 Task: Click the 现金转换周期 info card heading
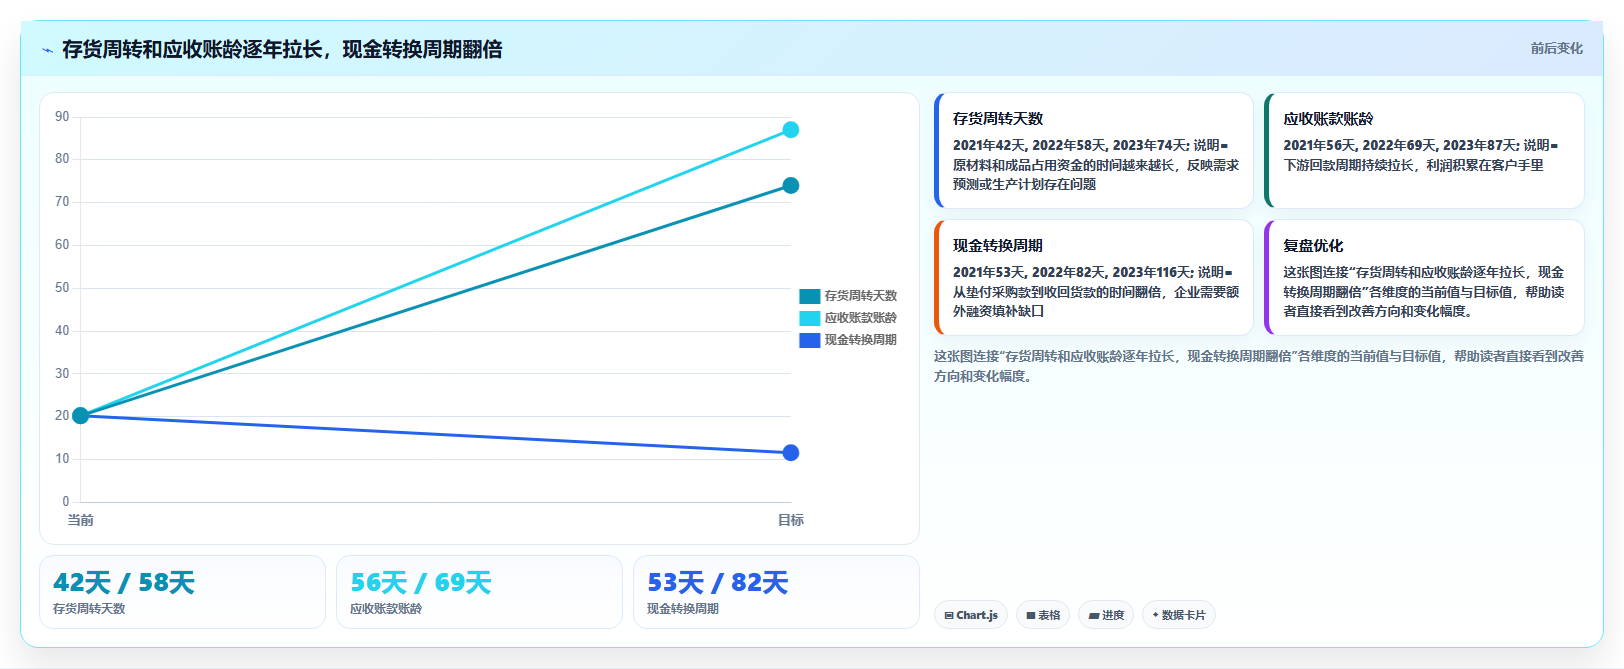(998, 246)
